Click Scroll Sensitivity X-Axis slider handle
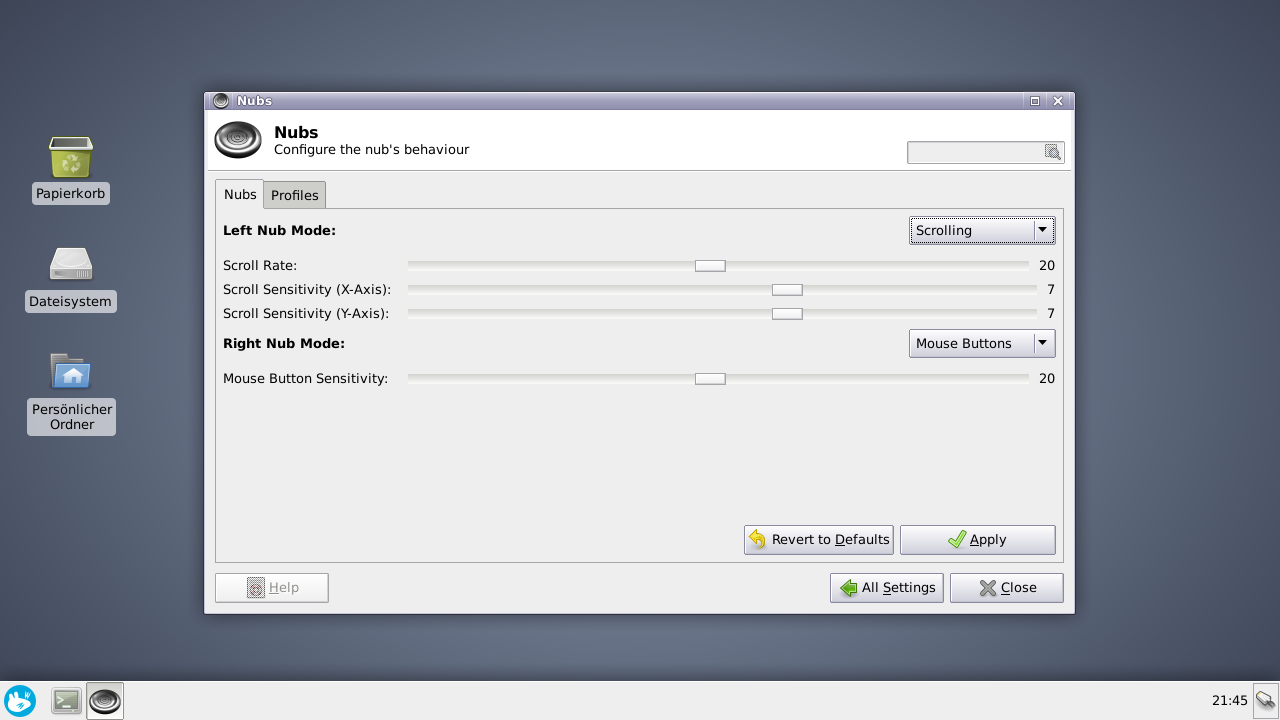 (787, 289)
